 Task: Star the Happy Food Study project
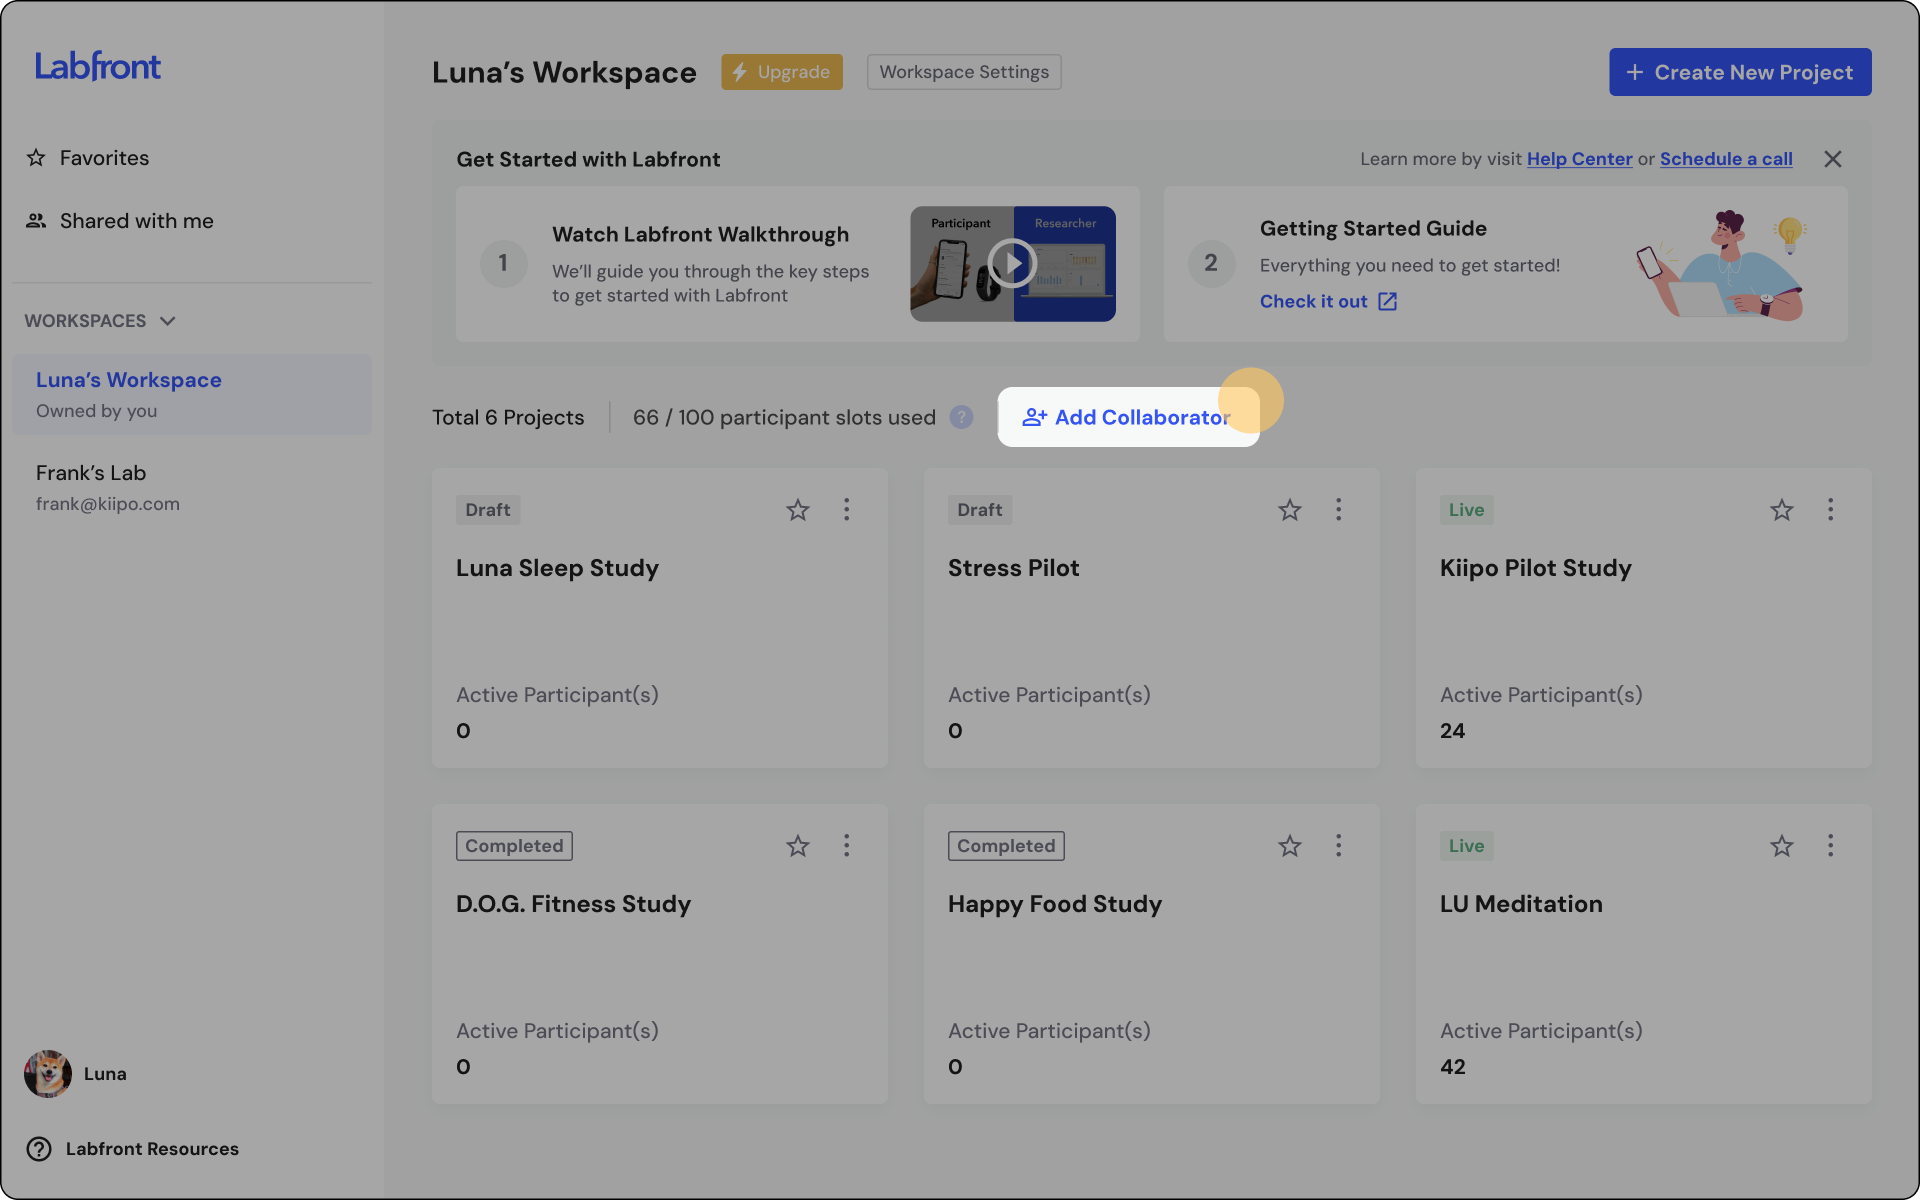click(1289, 845)
